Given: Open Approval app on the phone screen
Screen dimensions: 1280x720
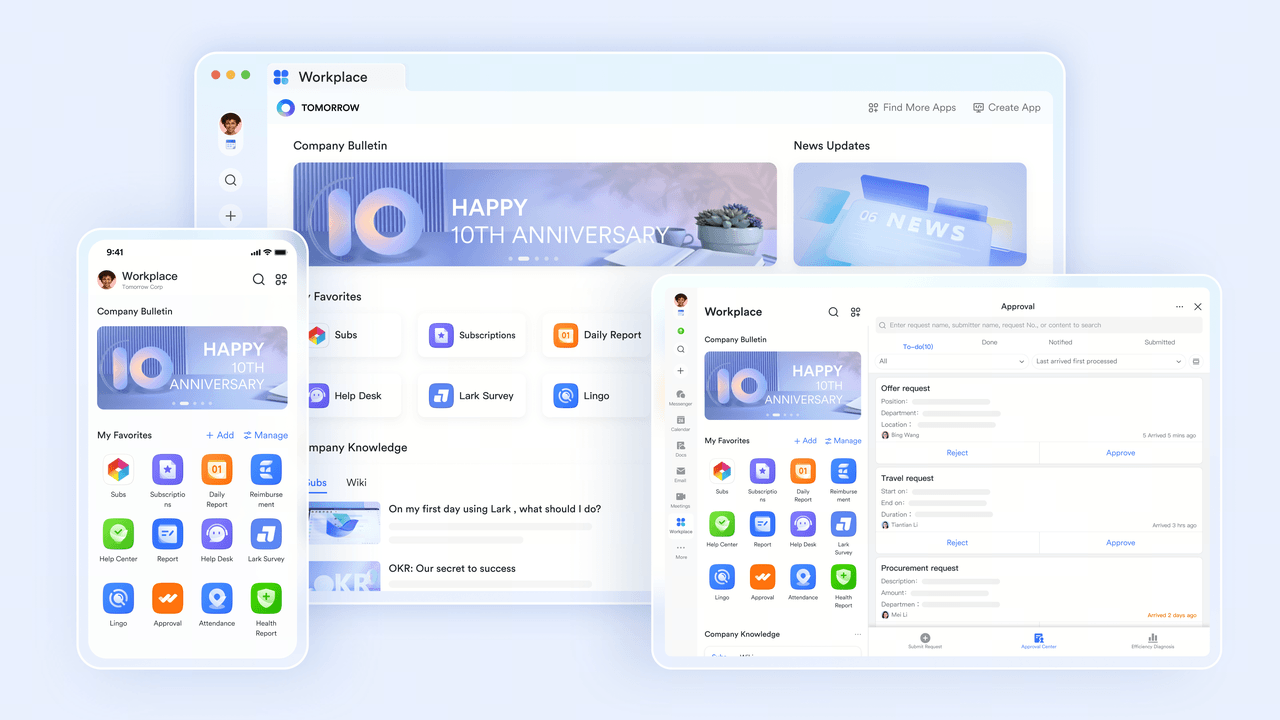Looking at the screenshot, I should point(167,598).
